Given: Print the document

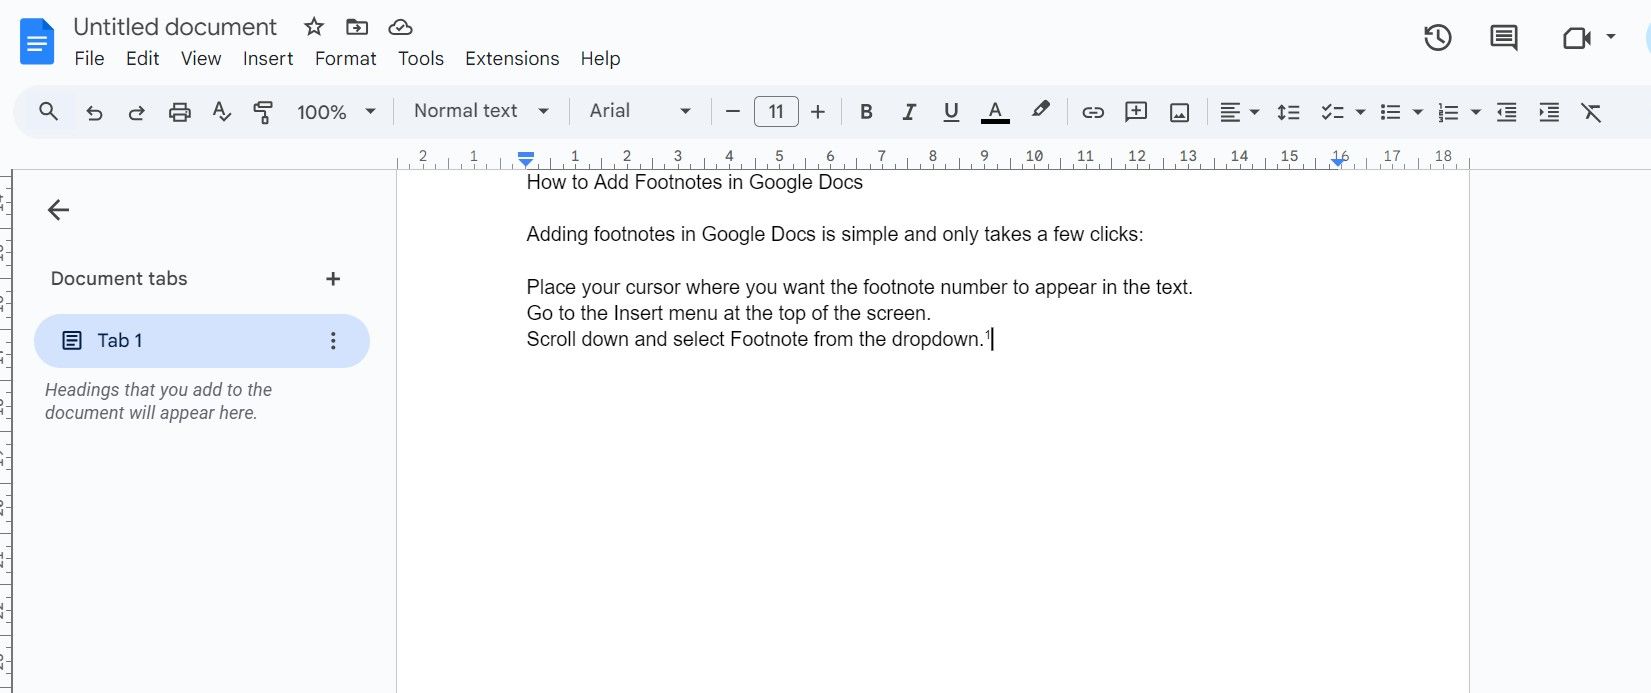Looking at the screenshot, I should coord(180,112).
